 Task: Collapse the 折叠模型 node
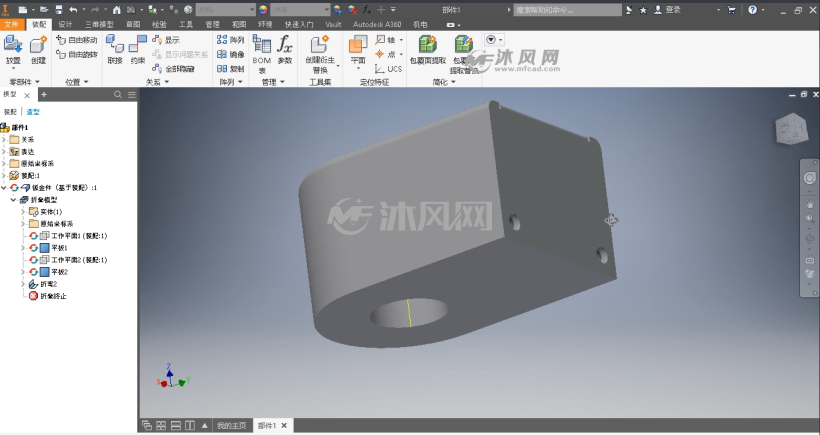click(x=14, y=199)
